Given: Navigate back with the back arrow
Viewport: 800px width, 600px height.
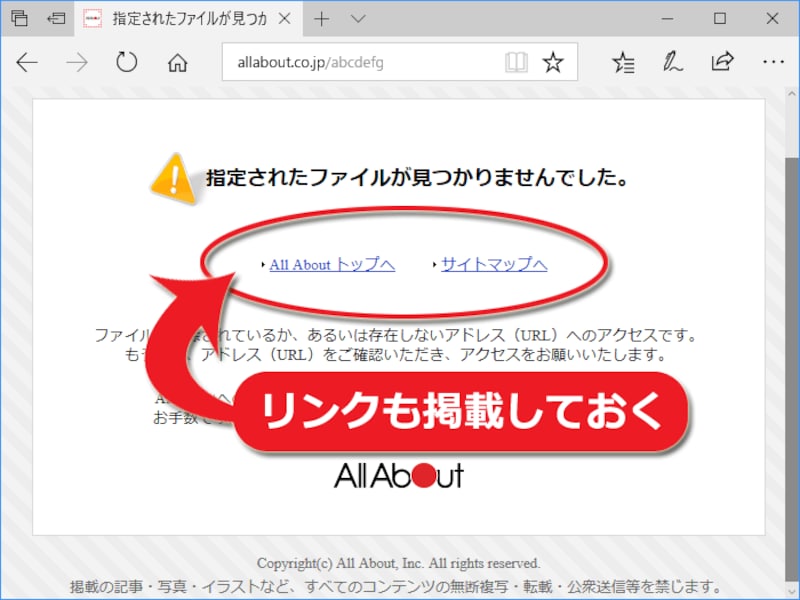Looking at the screenshot, I should click(27, 62).
